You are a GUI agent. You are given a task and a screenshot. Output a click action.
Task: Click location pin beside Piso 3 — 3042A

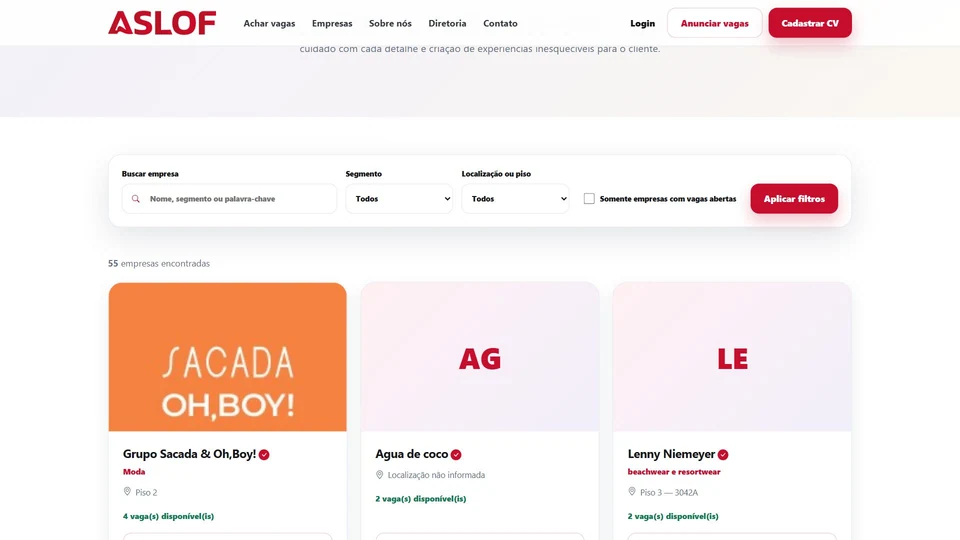(632, 492)
